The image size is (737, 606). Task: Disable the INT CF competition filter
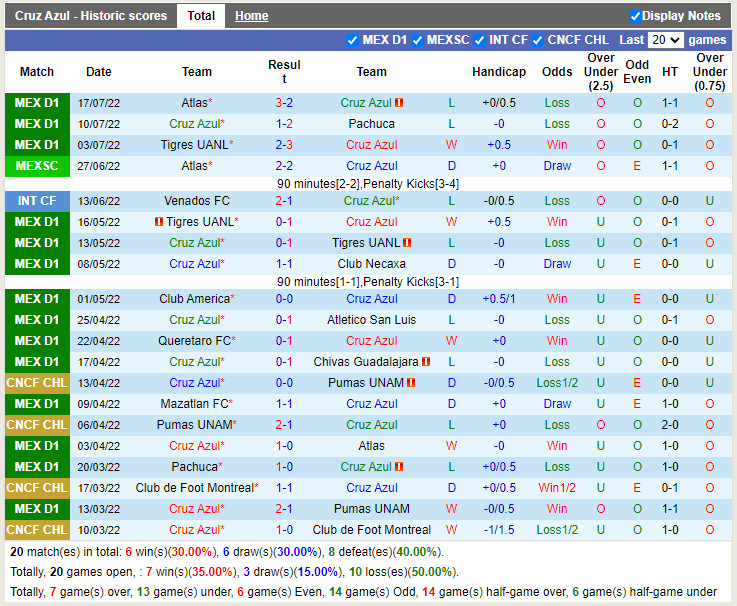click(479, 40)
